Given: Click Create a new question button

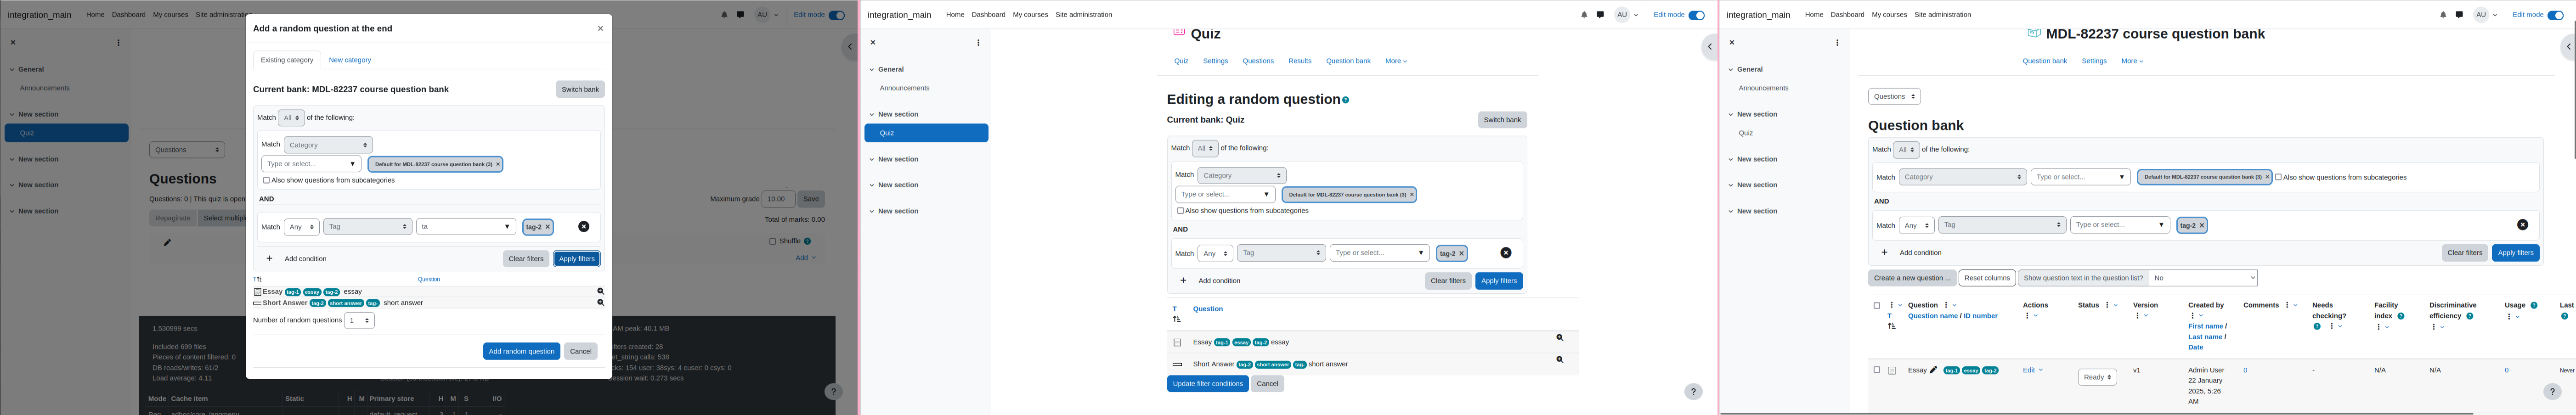Looking at the screenshot, I should [x=1911, y=278].
